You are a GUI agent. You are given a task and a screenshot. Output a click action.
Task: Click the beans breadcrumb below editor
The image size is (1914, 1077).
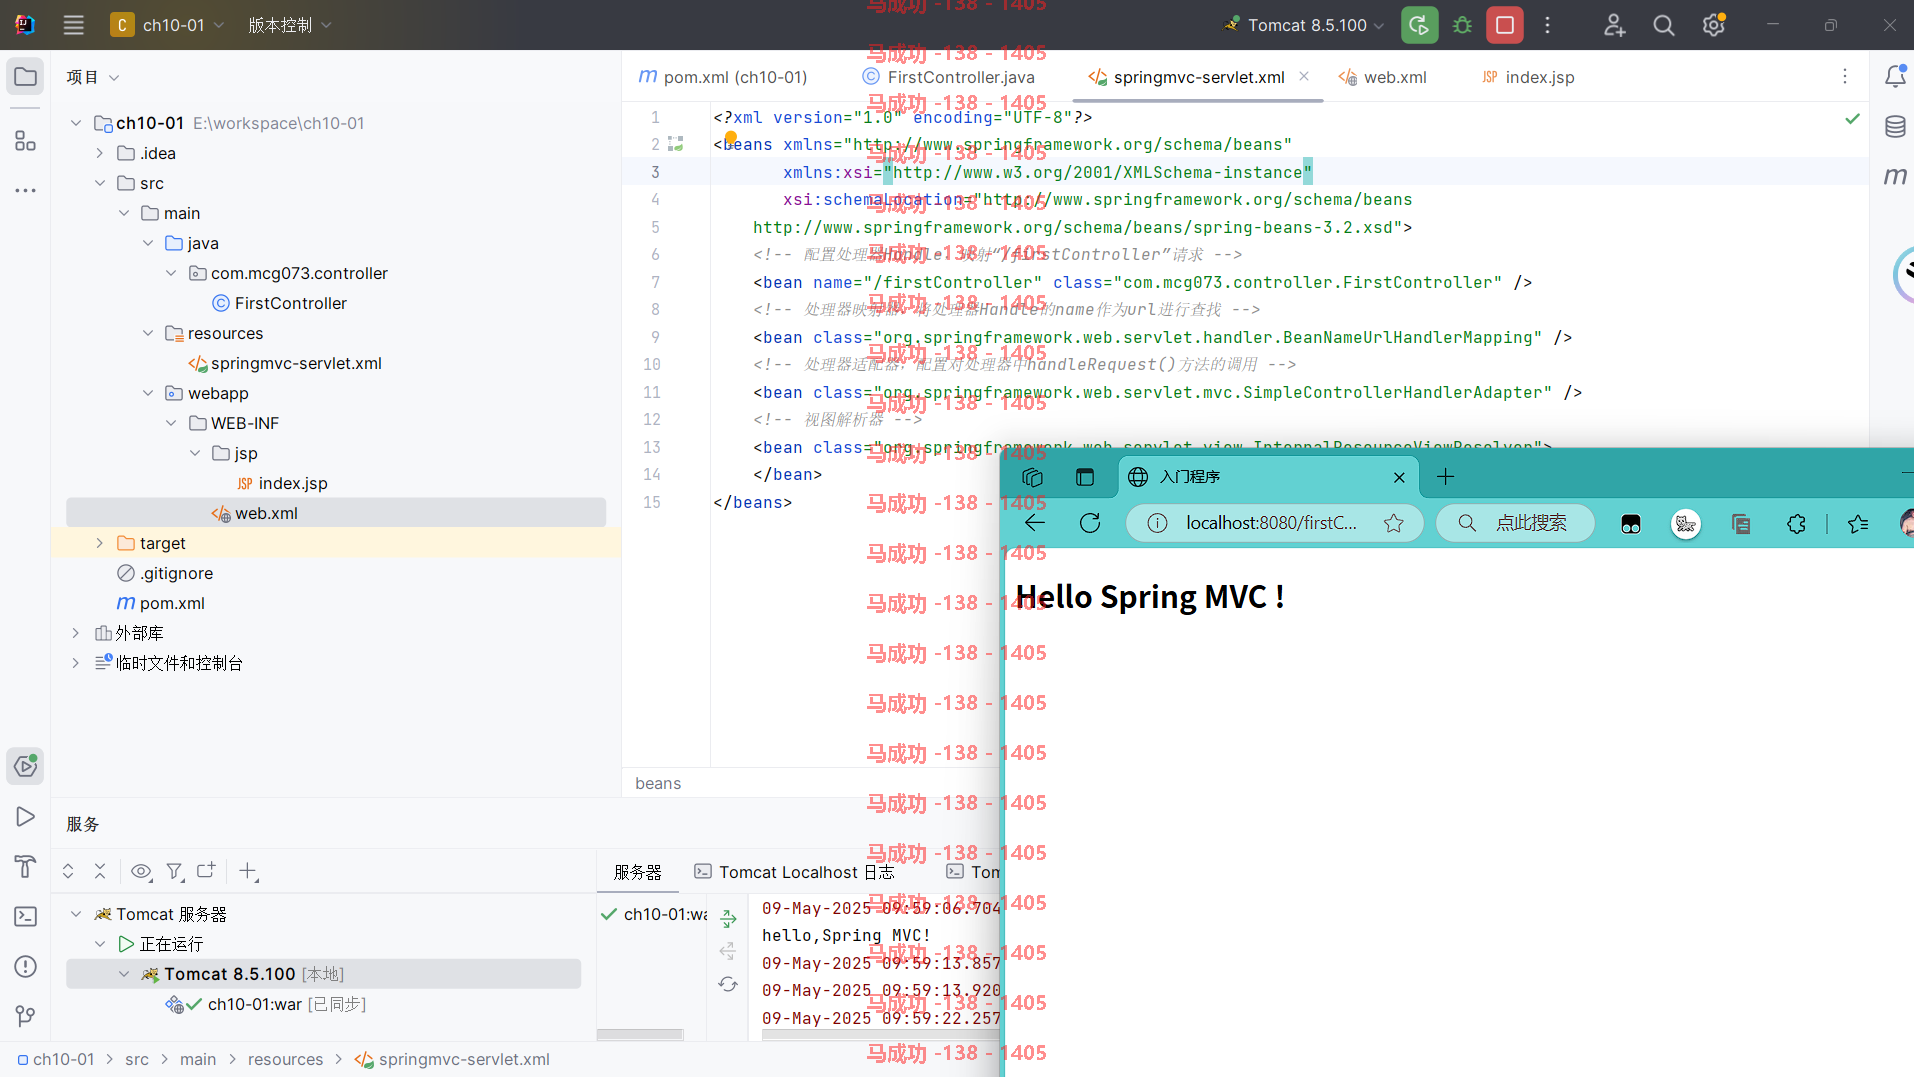tap(658, 783)
